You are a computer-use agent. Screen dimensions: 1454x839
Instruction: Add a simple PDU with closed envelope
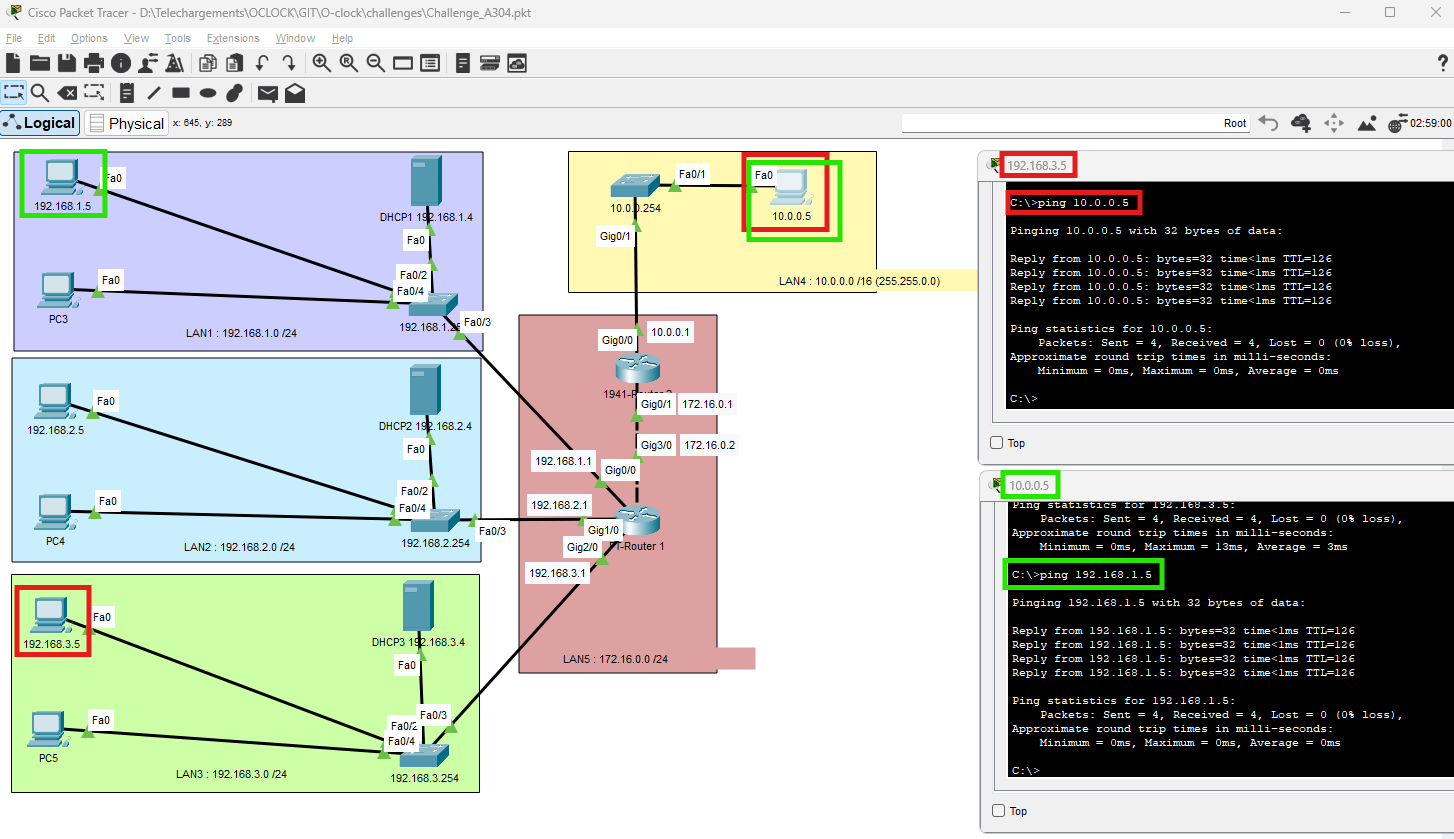tap(267, 93)
